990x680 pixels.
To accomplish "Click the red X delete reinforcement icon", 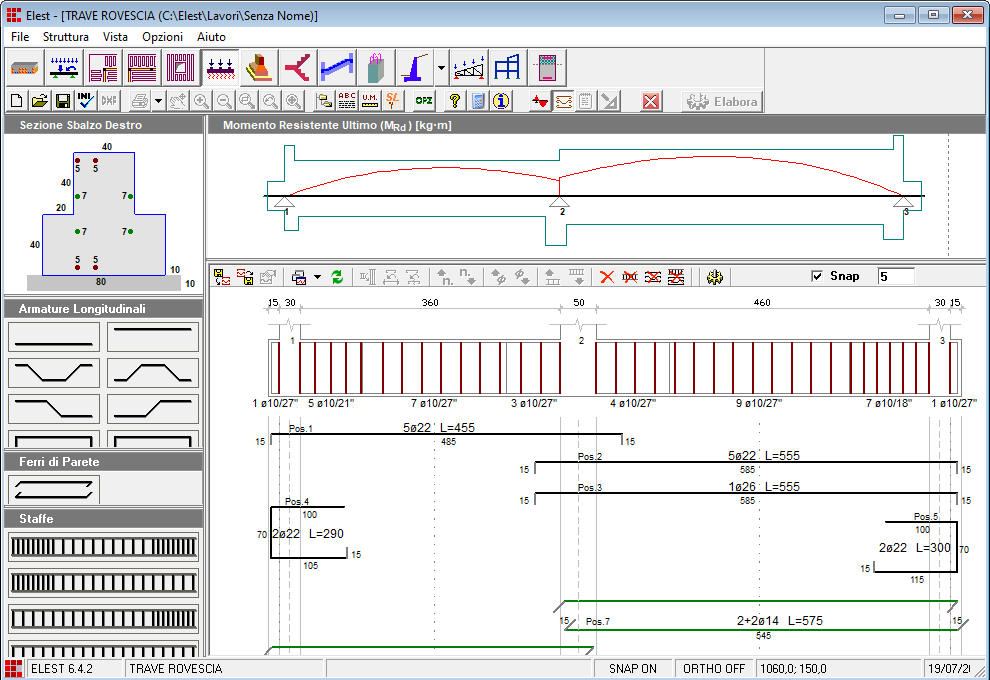I will 606,277.
